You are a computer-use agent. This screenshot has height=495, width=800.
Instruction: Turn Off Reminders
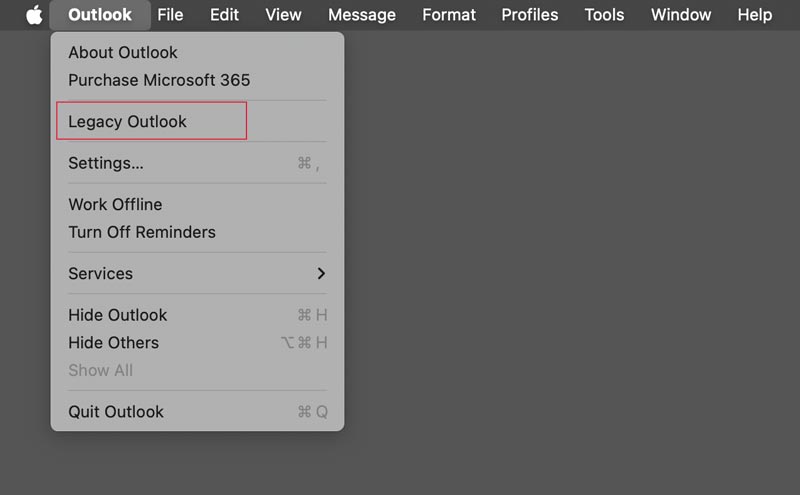(141, 232)
